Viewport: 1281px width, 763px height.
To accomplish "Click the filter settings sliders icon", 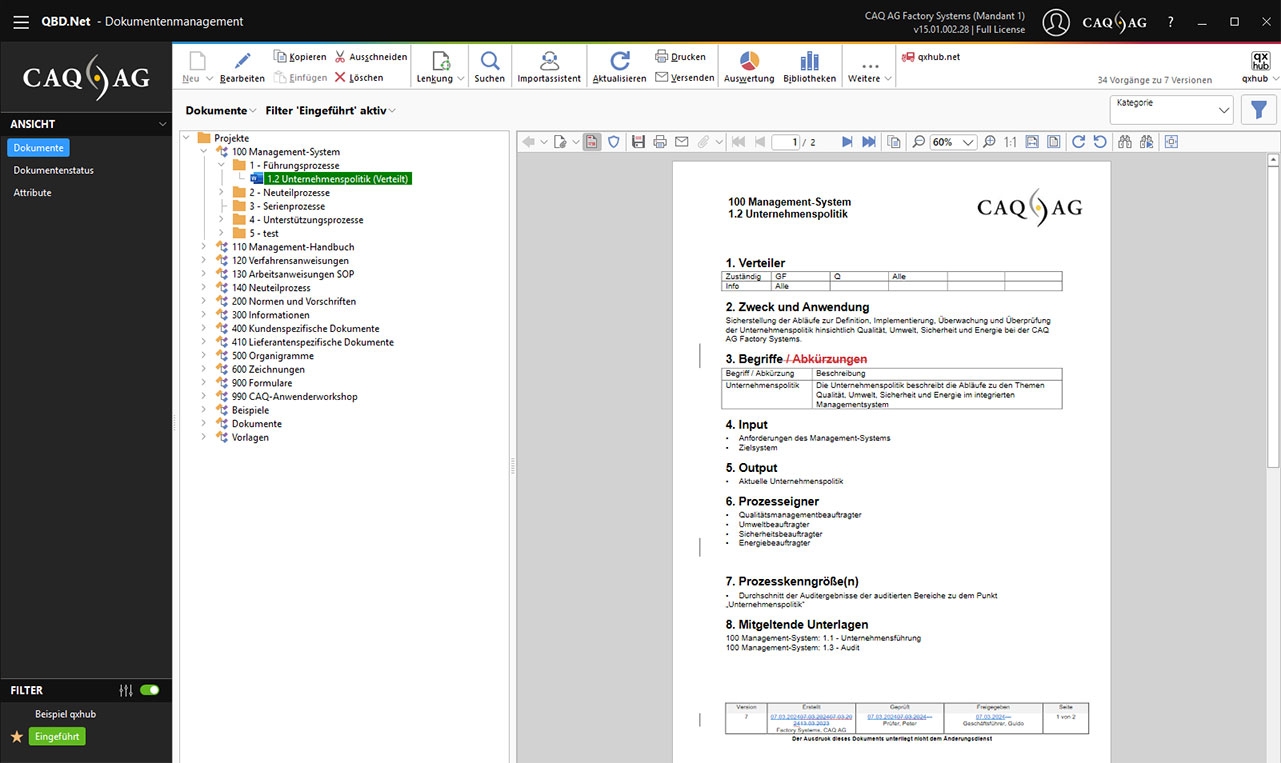I will point(126,690).
